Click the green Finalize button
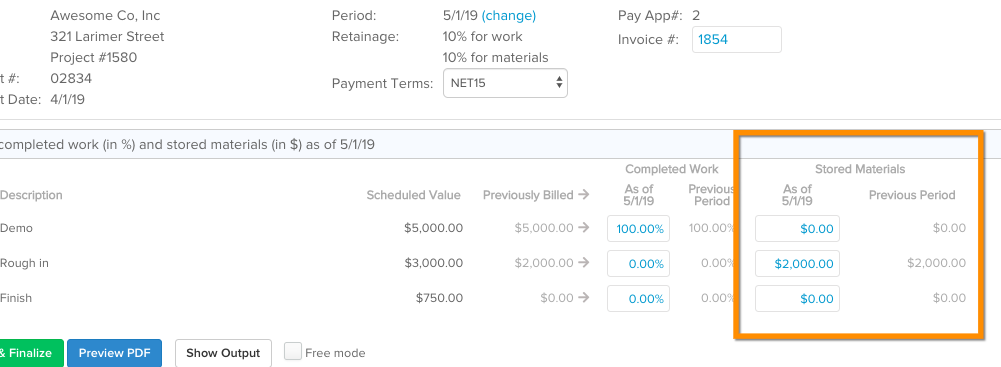The width and height of the screenshot is (1001, 367). click(x=31, y=353)
